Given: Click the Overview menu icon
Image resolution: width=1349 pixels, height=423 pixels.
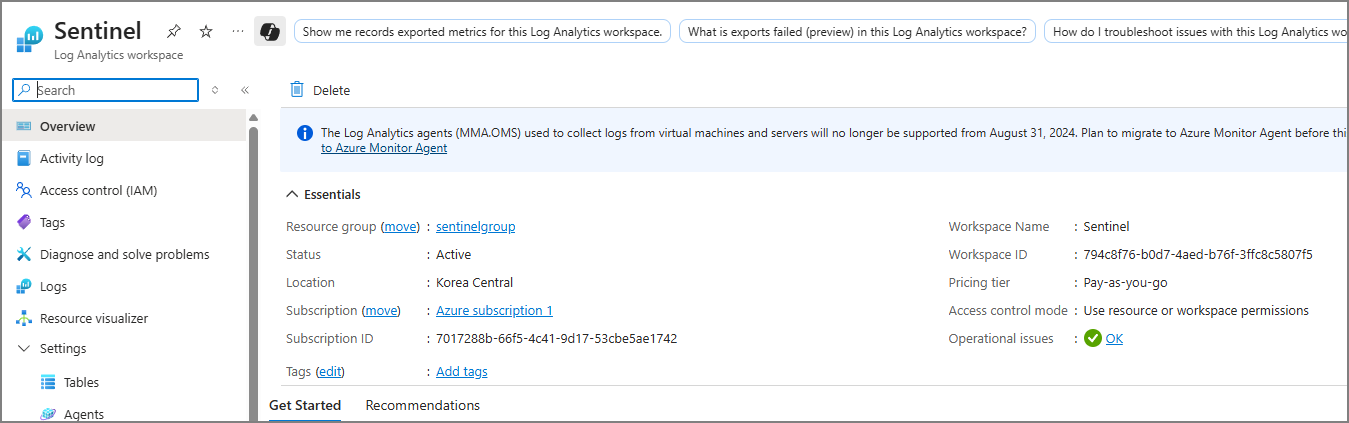Looking at the screenshot, I should point(24,126).
